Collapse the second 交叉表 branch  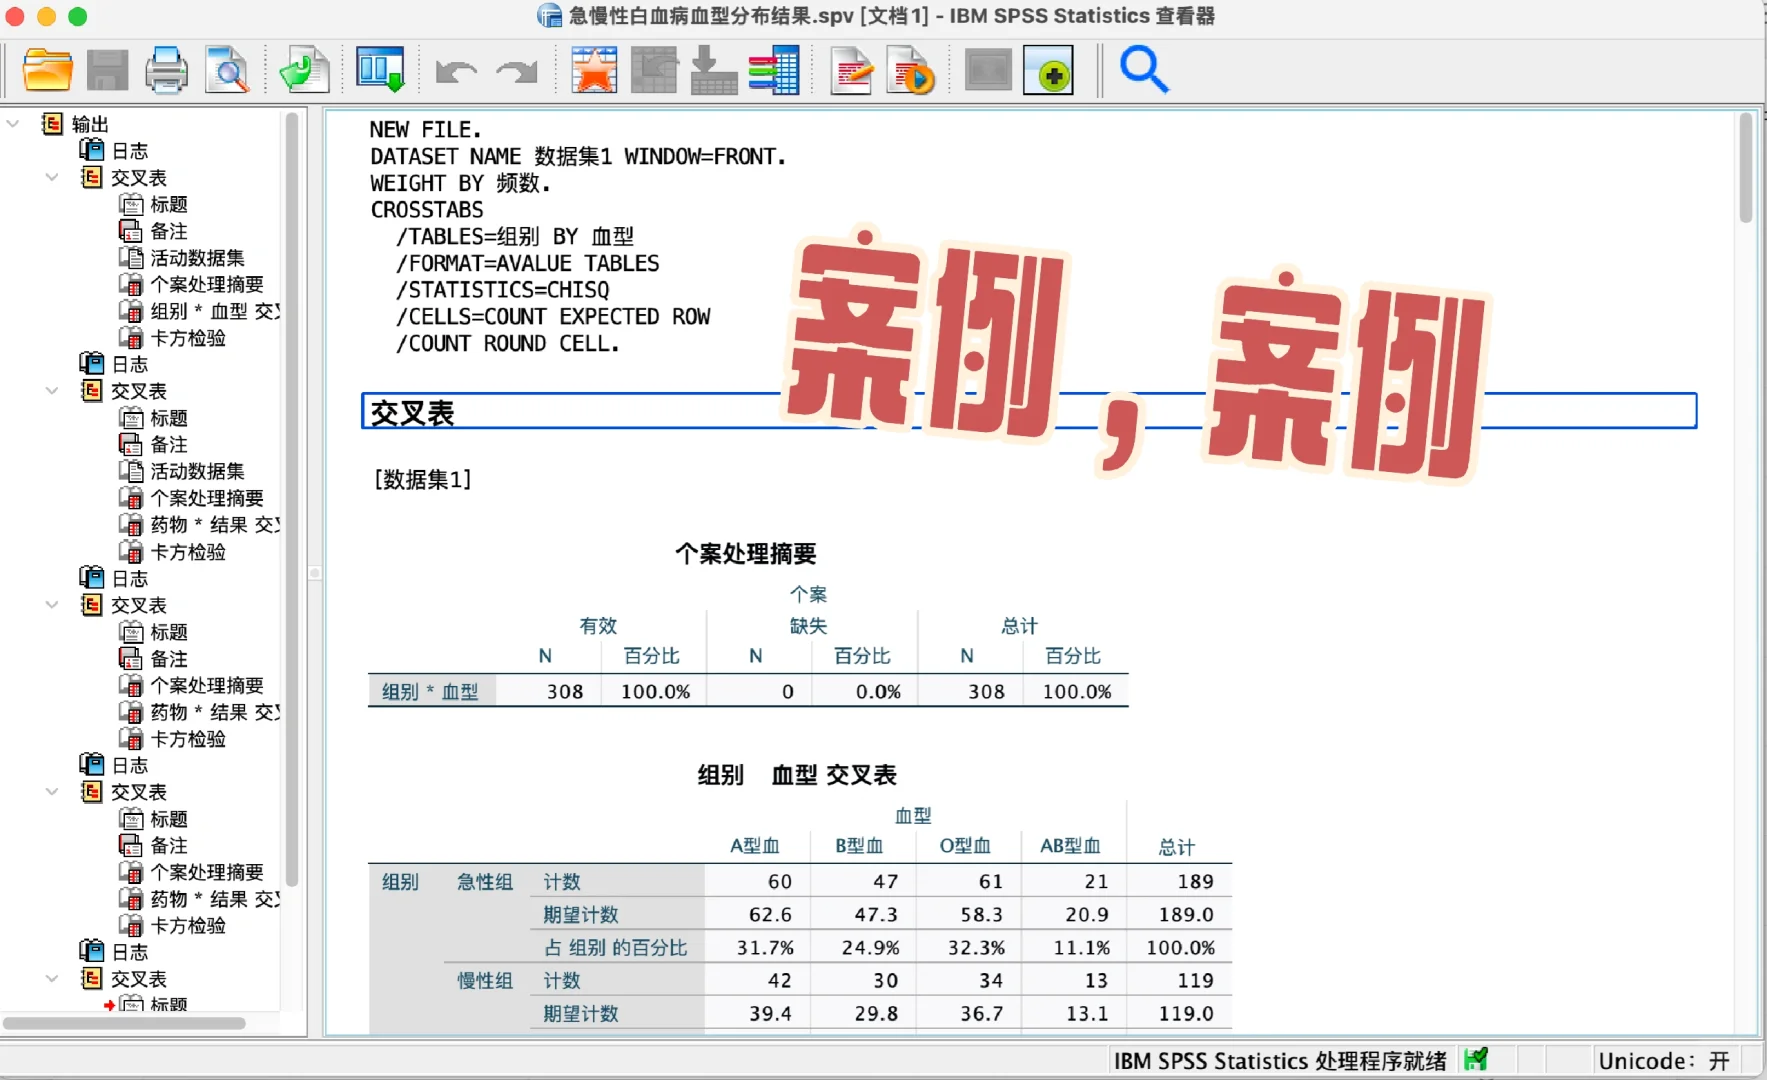[x=52, y=390]
